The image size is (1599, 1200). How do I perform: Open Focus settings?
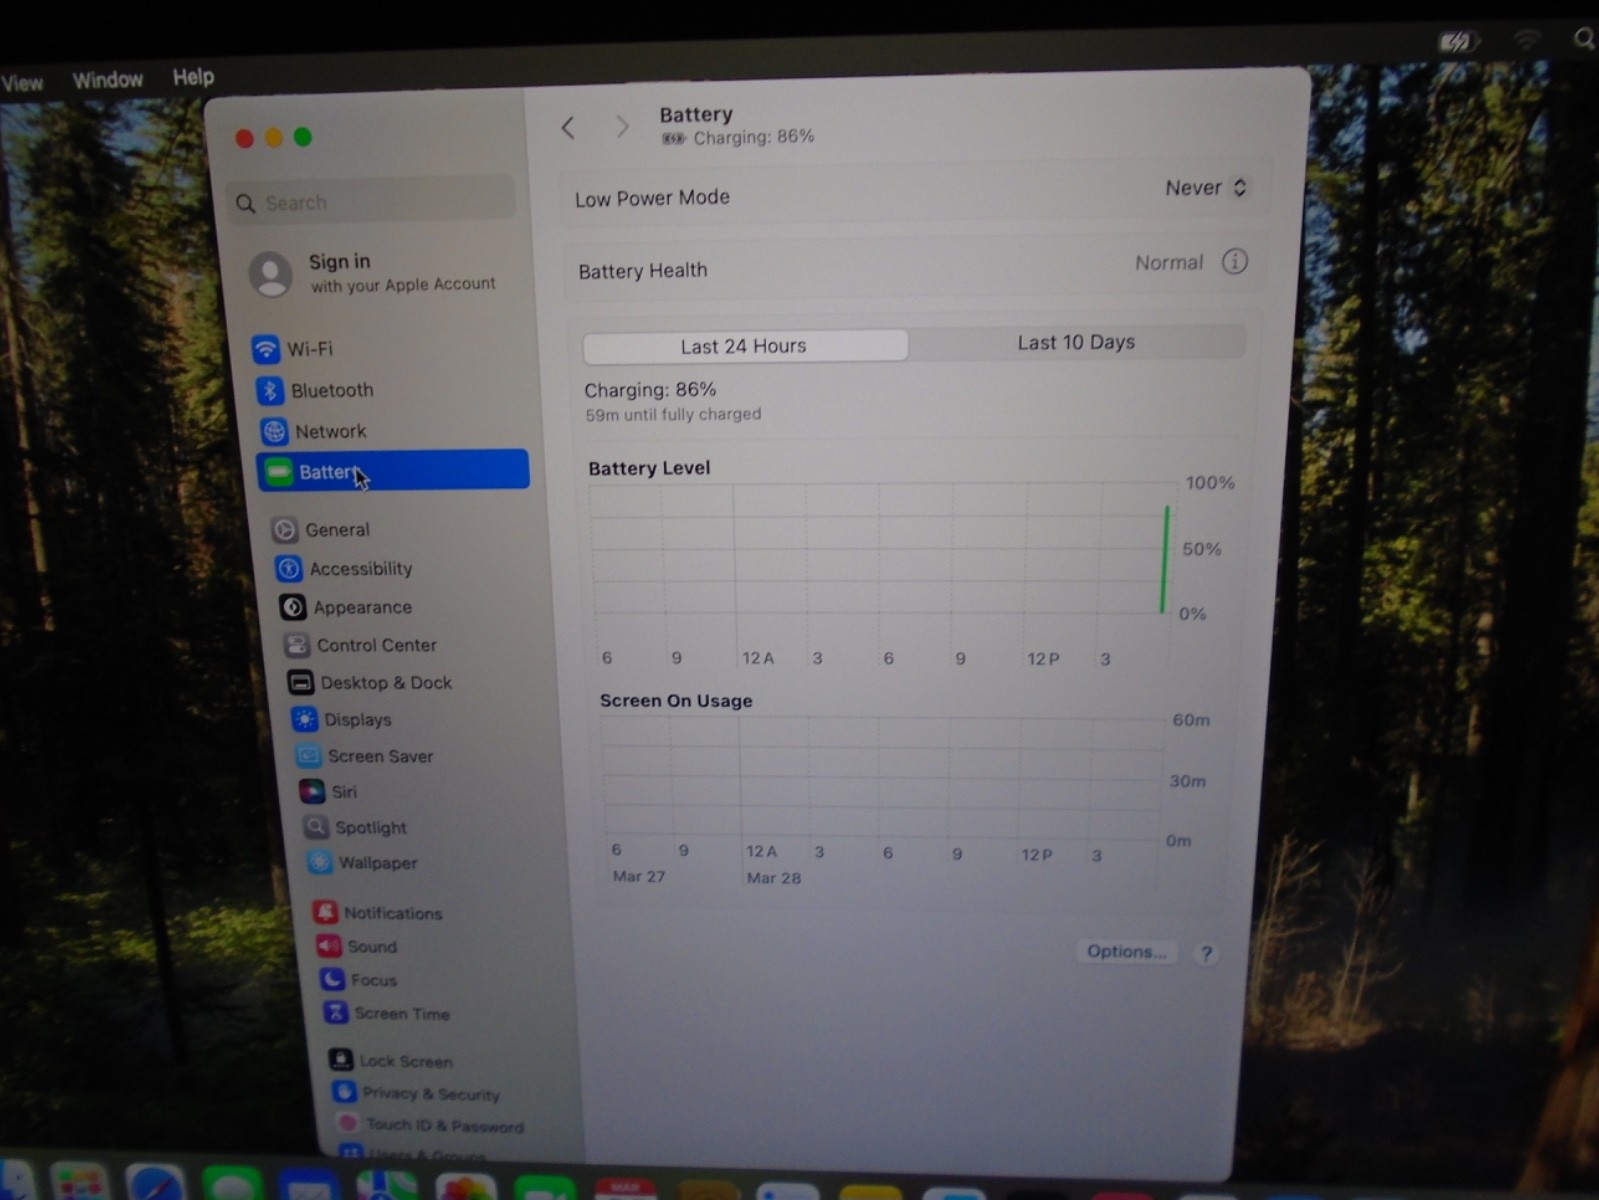tap(358, 980)
